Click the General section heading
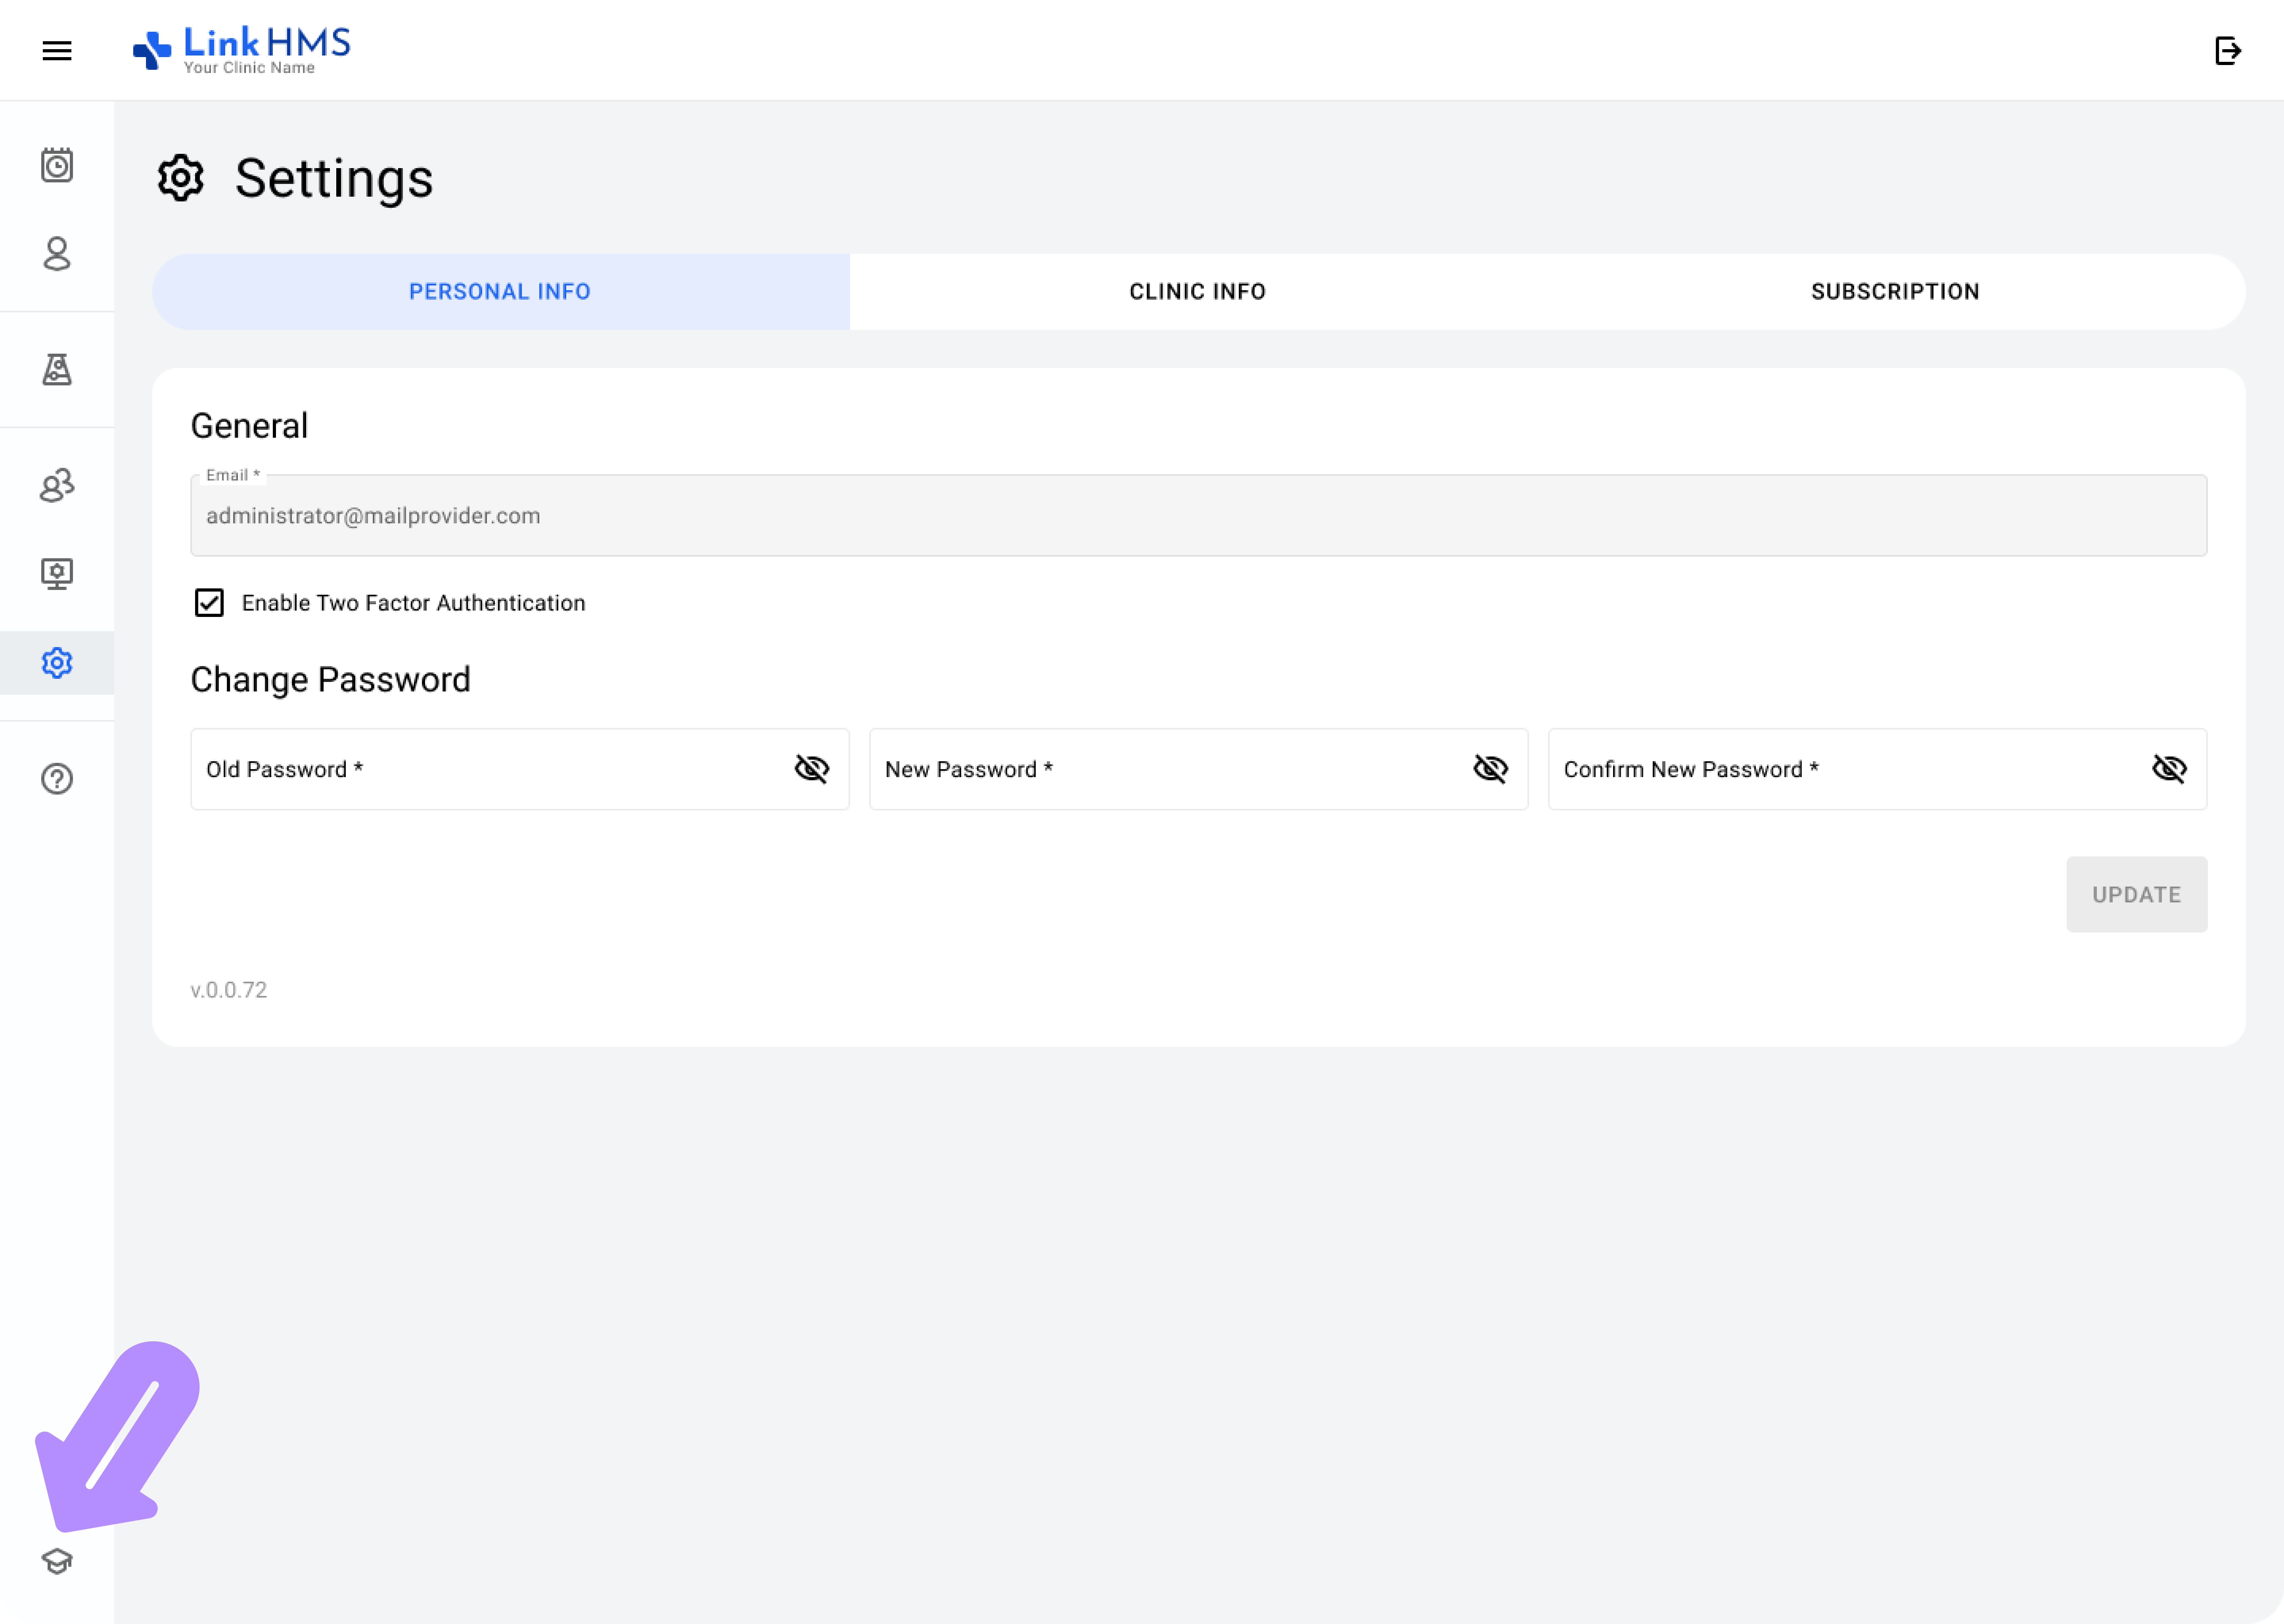2284x1624 pixels. [x=249, y=426]
